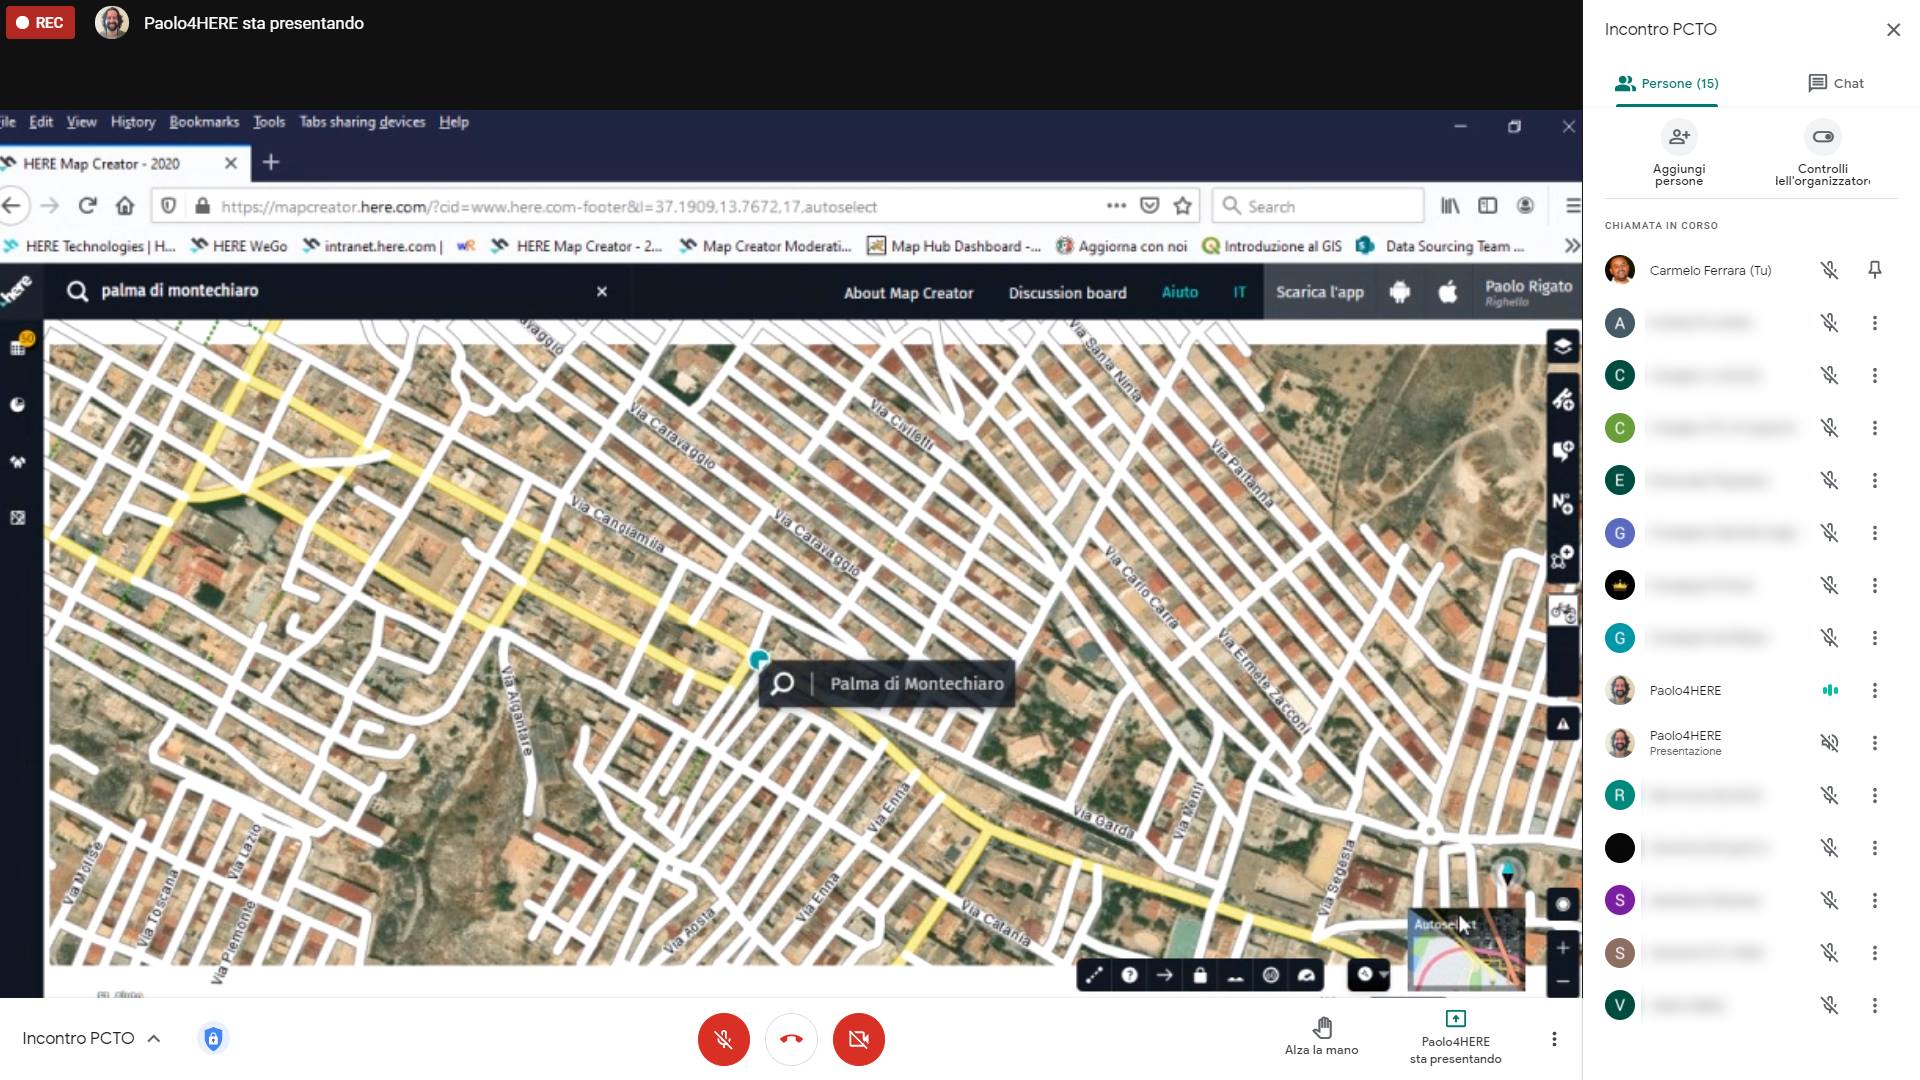Mute your microphone with the red mic button
Viewport: 1920px width, 1080px height.
(724, 1039)
